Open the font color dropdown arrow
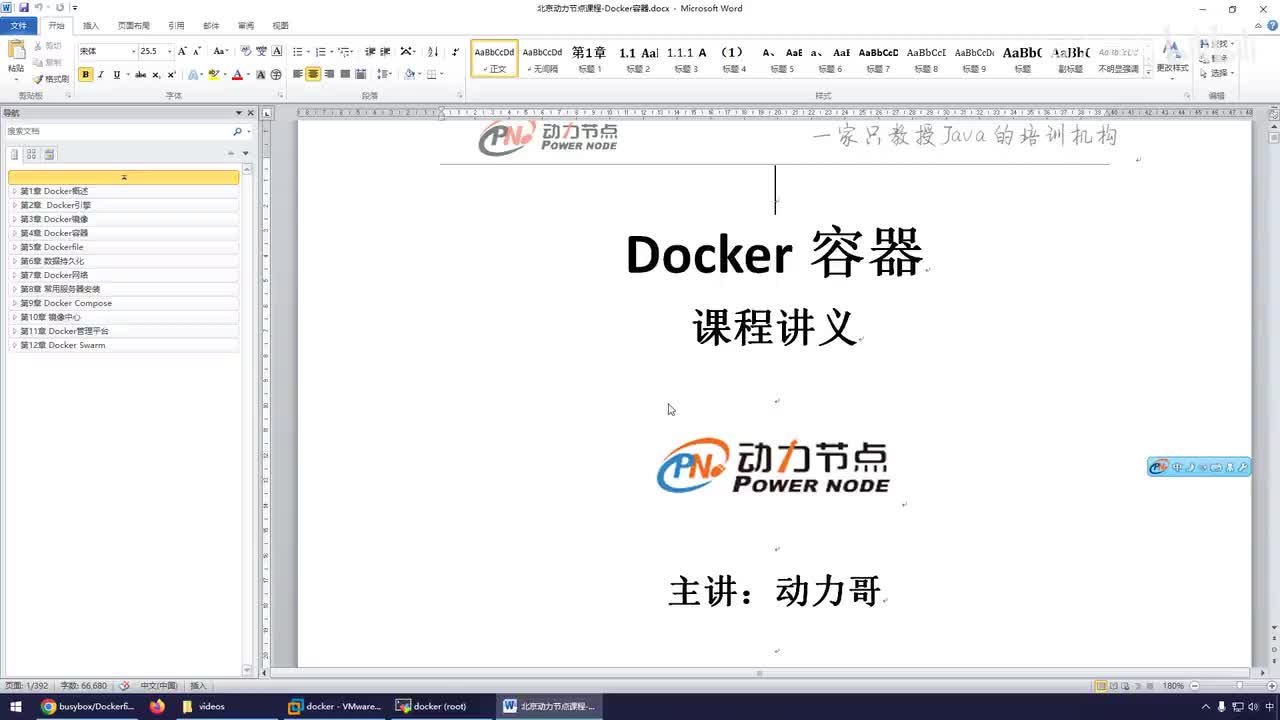 248,75
